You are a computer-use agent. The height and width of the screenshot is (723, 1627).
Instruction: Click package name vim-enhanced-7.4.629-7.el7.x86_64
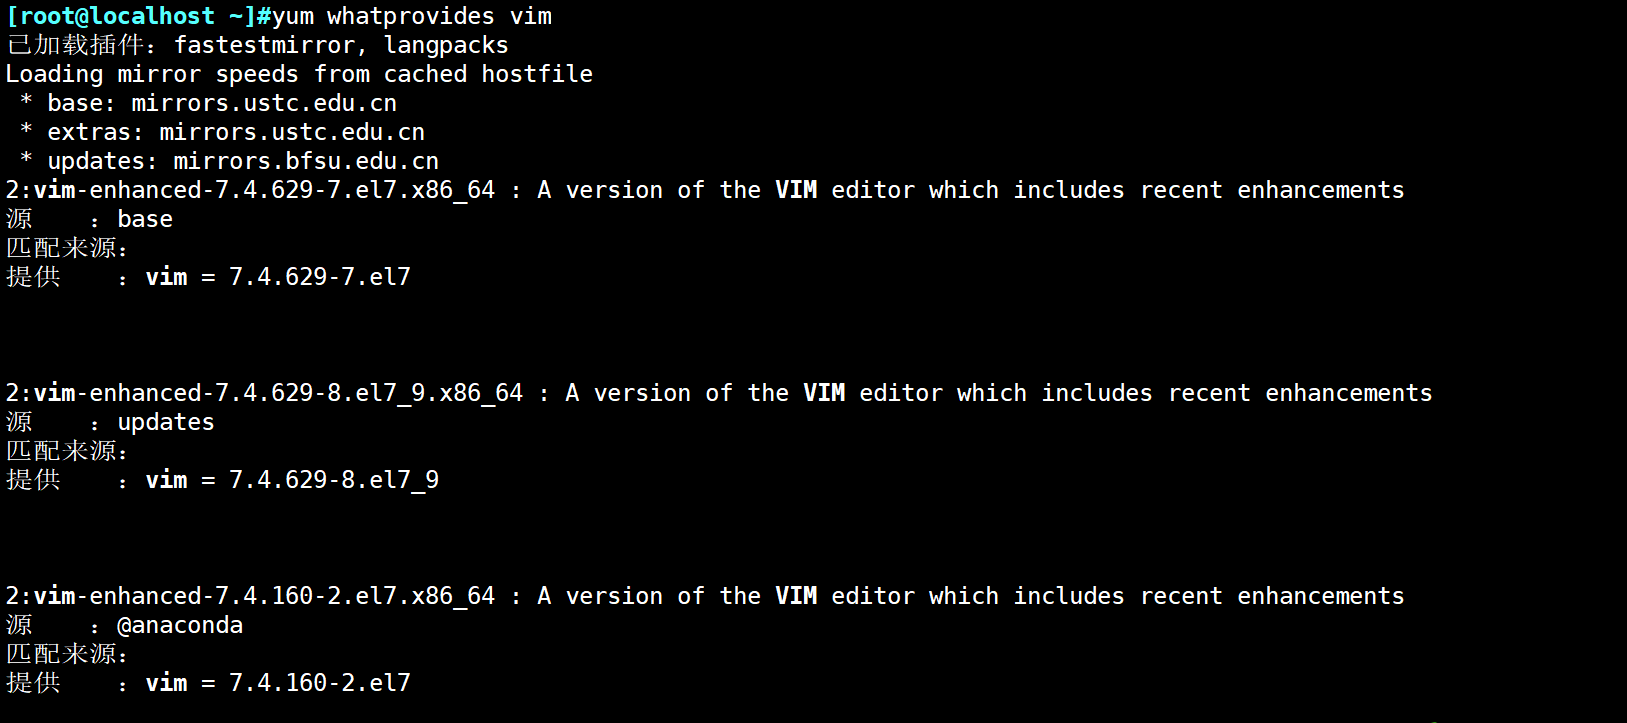[x=264, y=190]
